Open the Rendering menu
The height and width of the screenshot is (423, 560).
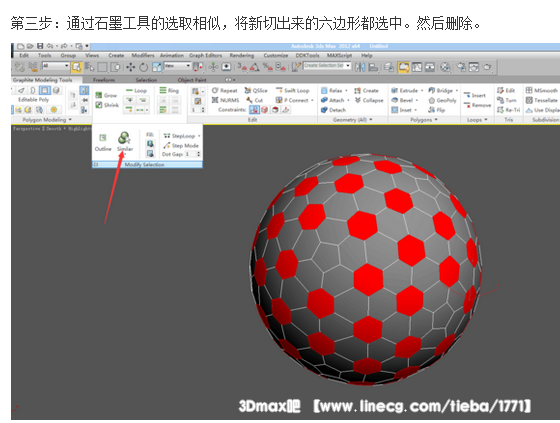(242, 55)
